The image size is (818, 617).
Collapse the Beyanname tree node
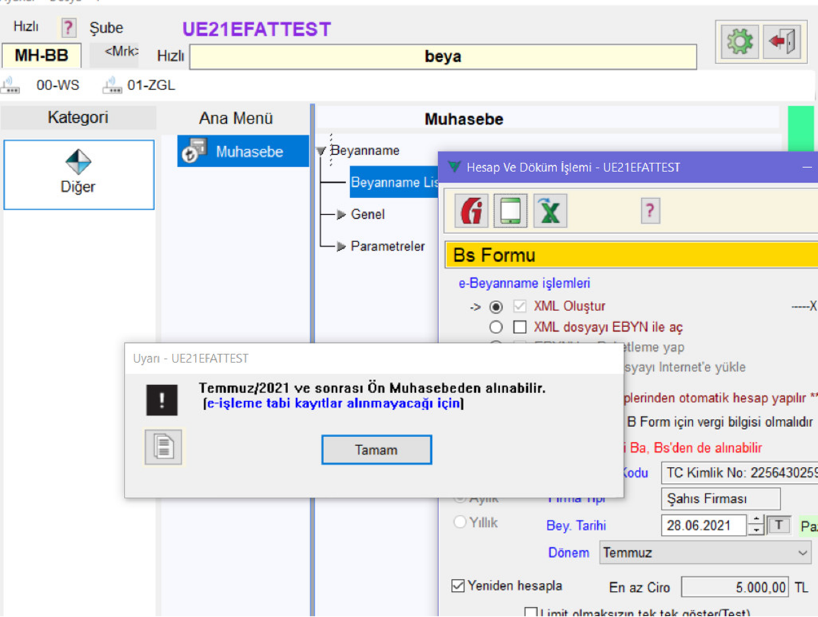click(322, 151)
